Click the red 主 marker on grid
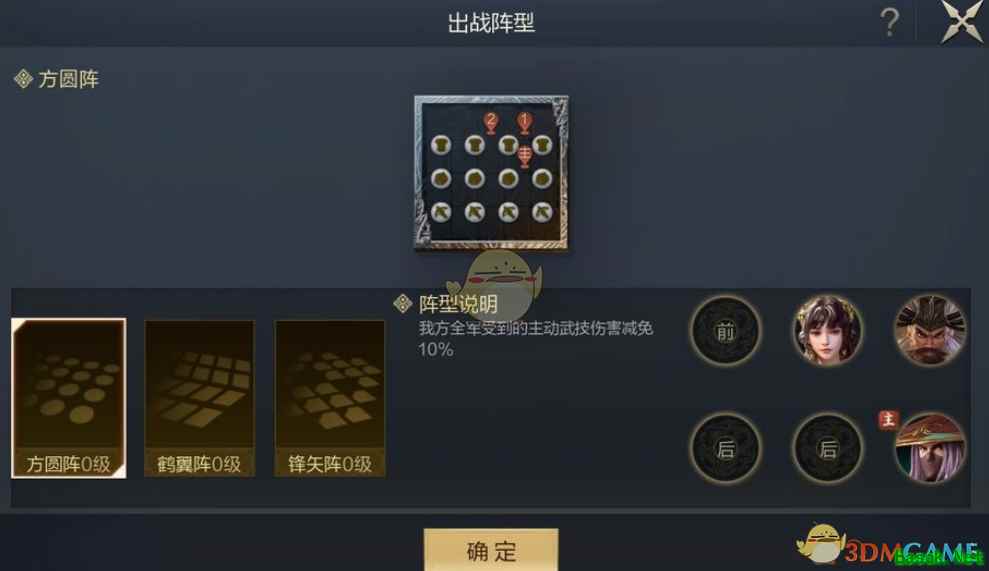Viewport: 989px width, 571px height. (524, 156)
